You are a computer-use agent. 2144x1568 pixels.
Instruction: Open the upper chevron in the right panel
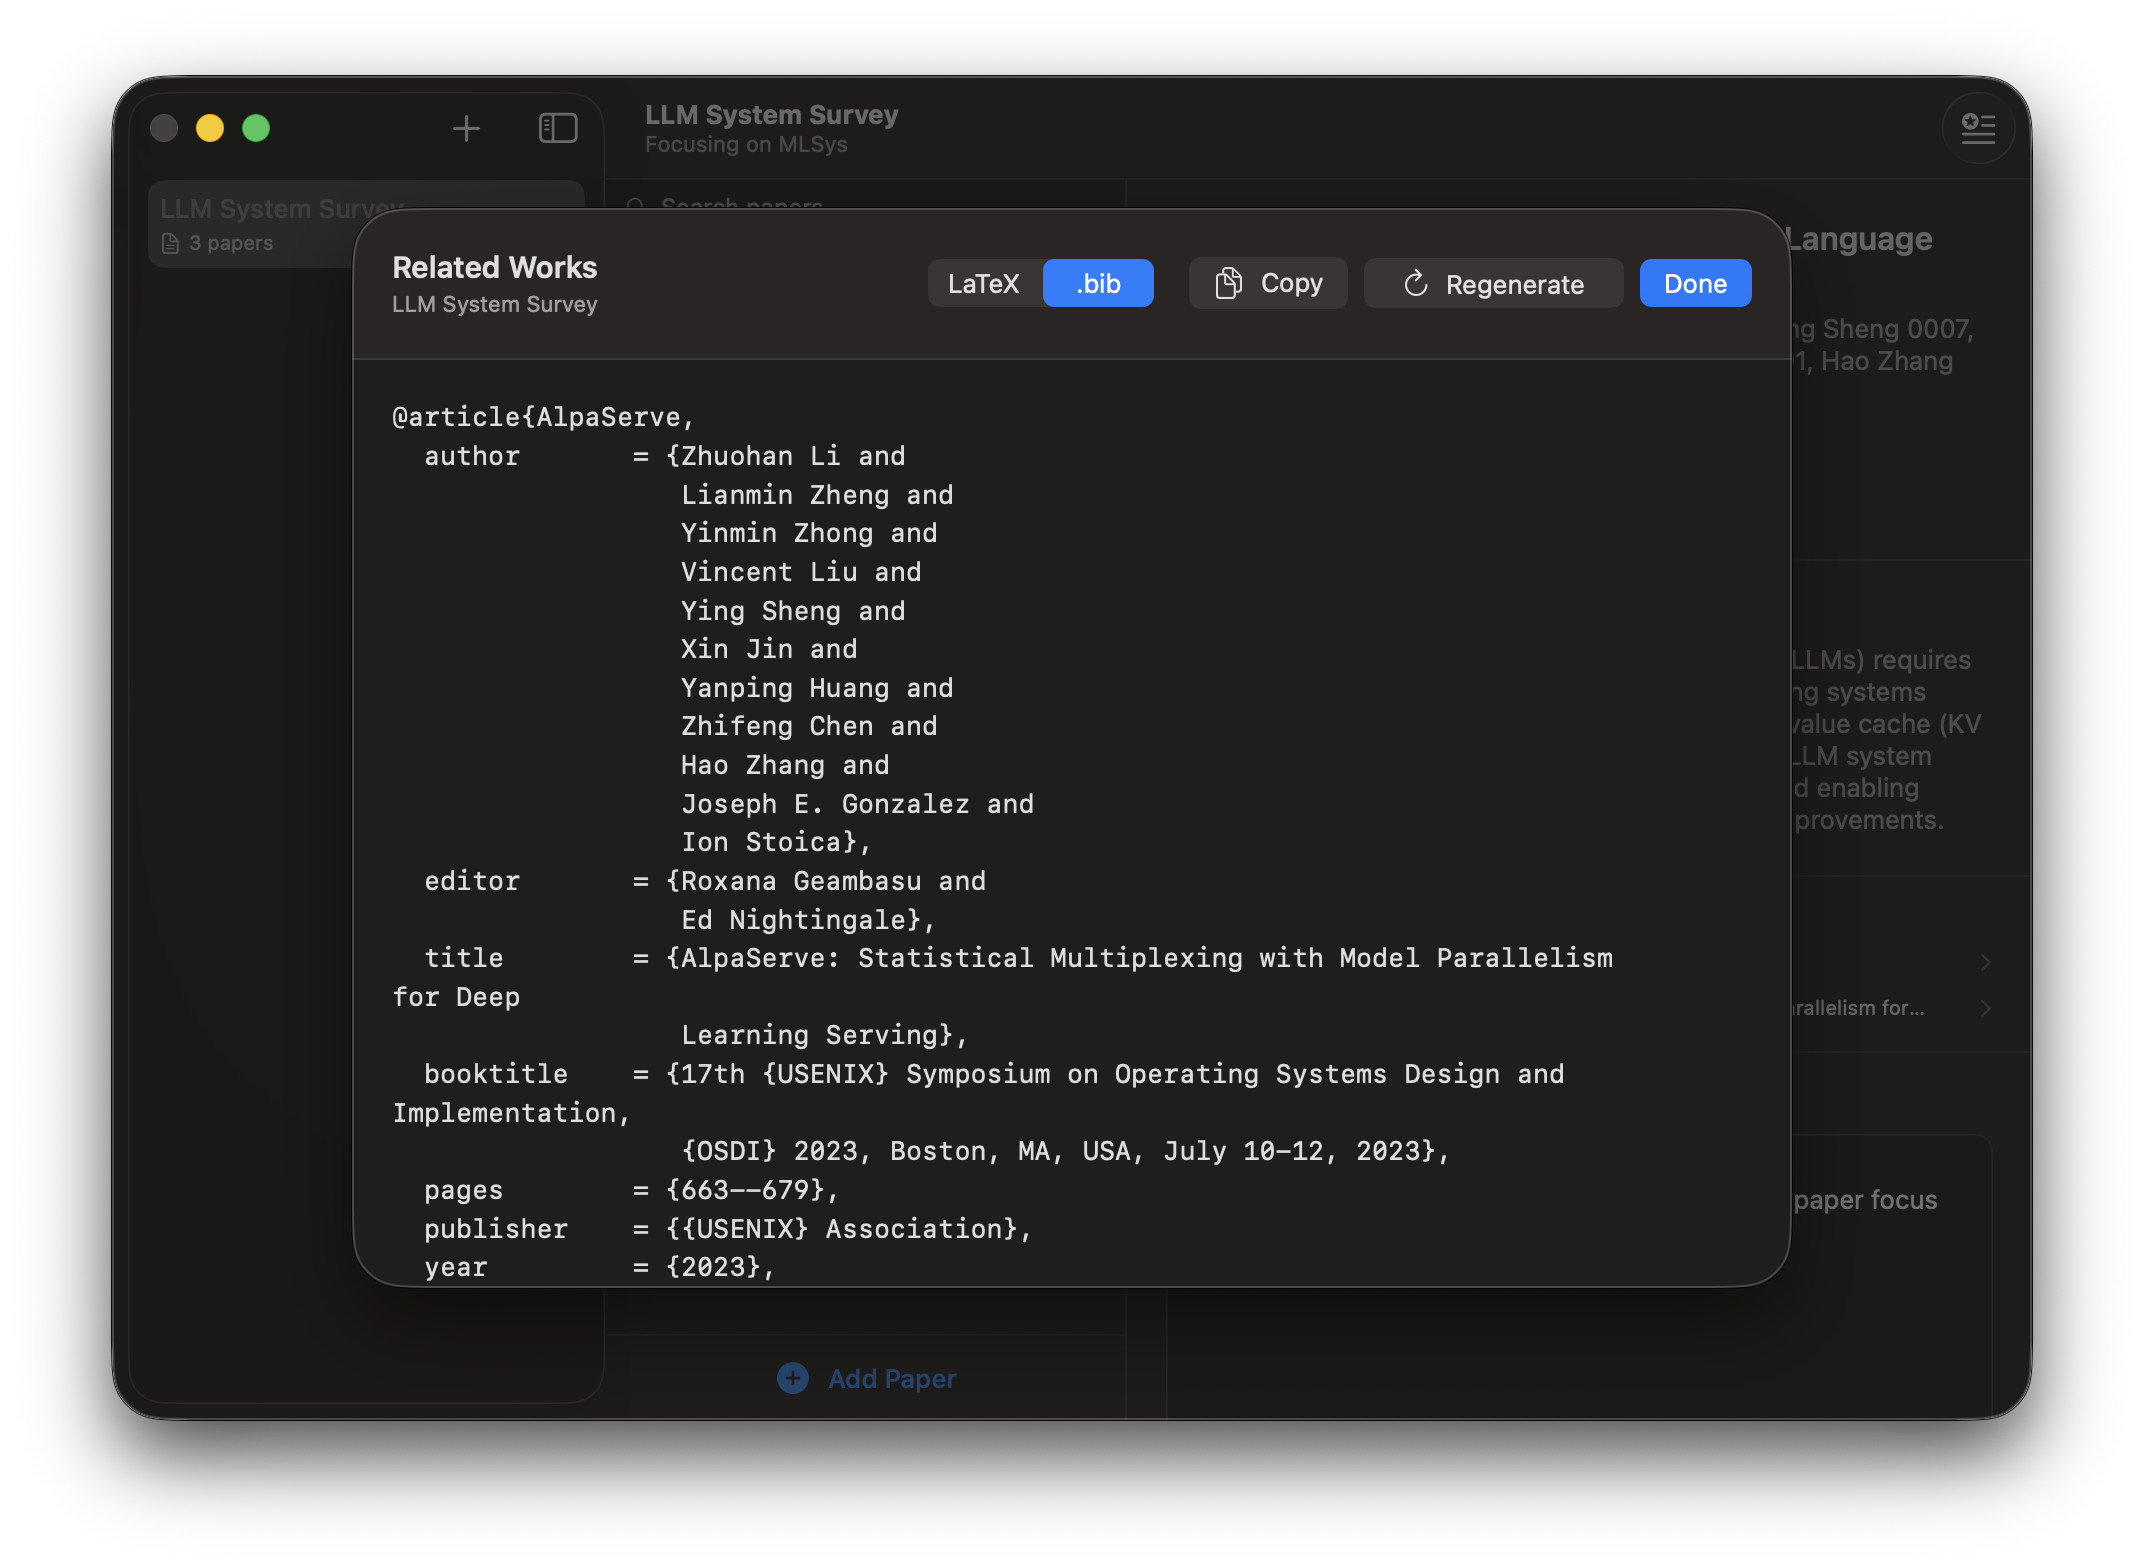1985,962
